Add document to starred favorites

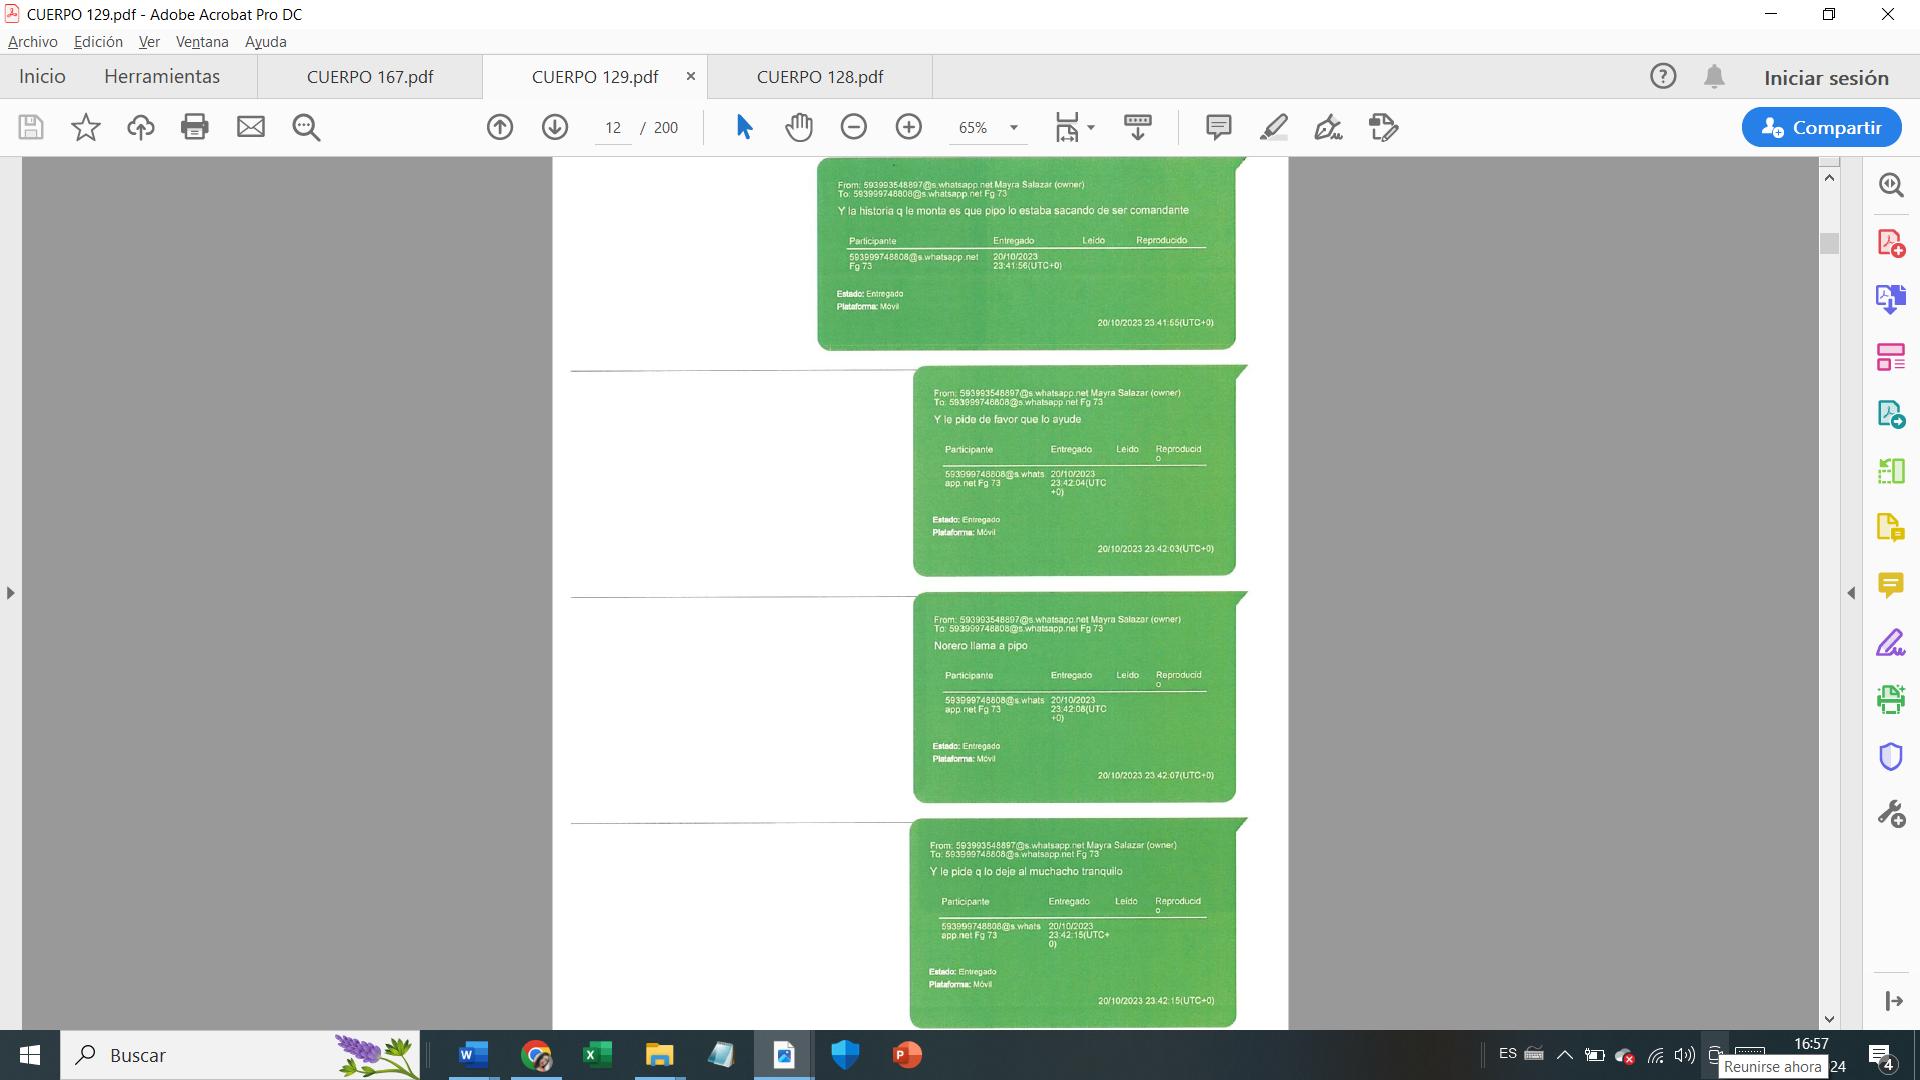pos(86,127)
